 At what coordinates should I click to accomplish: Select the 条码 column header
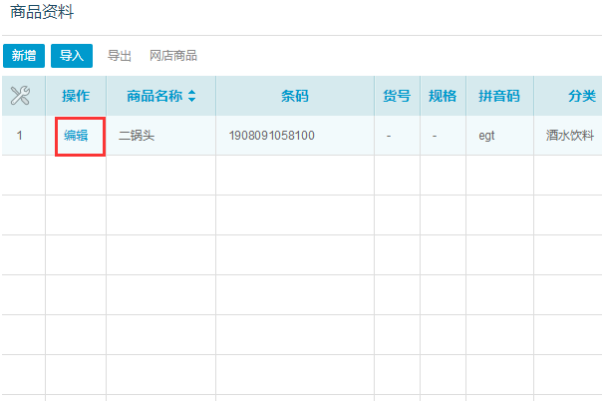pos(294,96)
